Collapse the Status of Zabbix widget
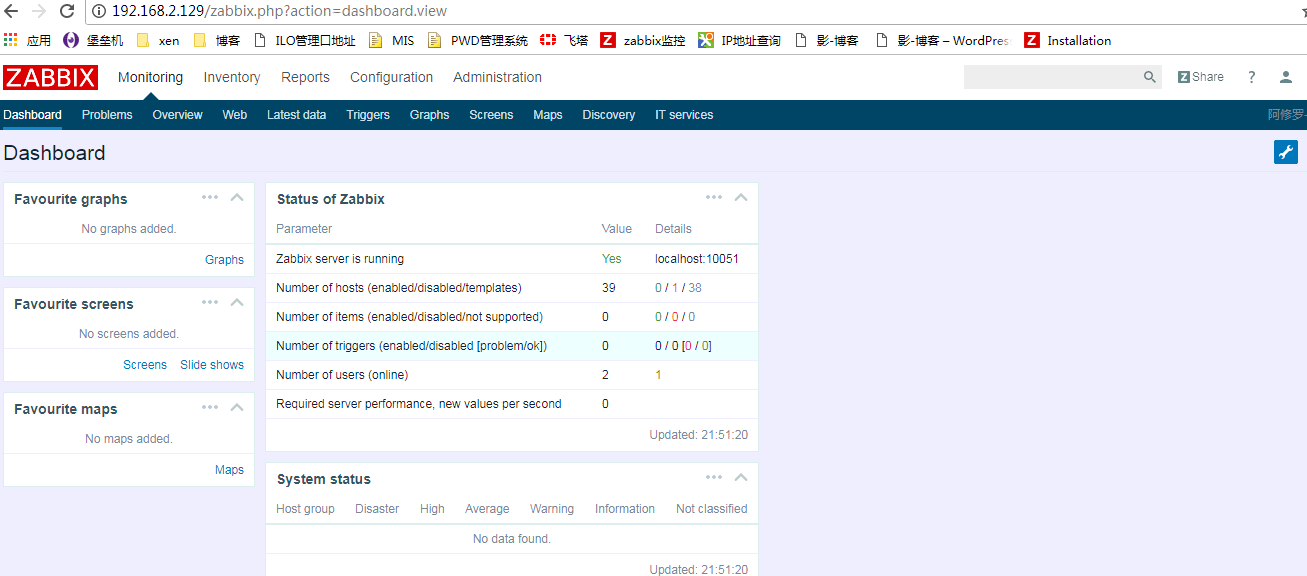1307x576 pixels. [x=741, y=197]
